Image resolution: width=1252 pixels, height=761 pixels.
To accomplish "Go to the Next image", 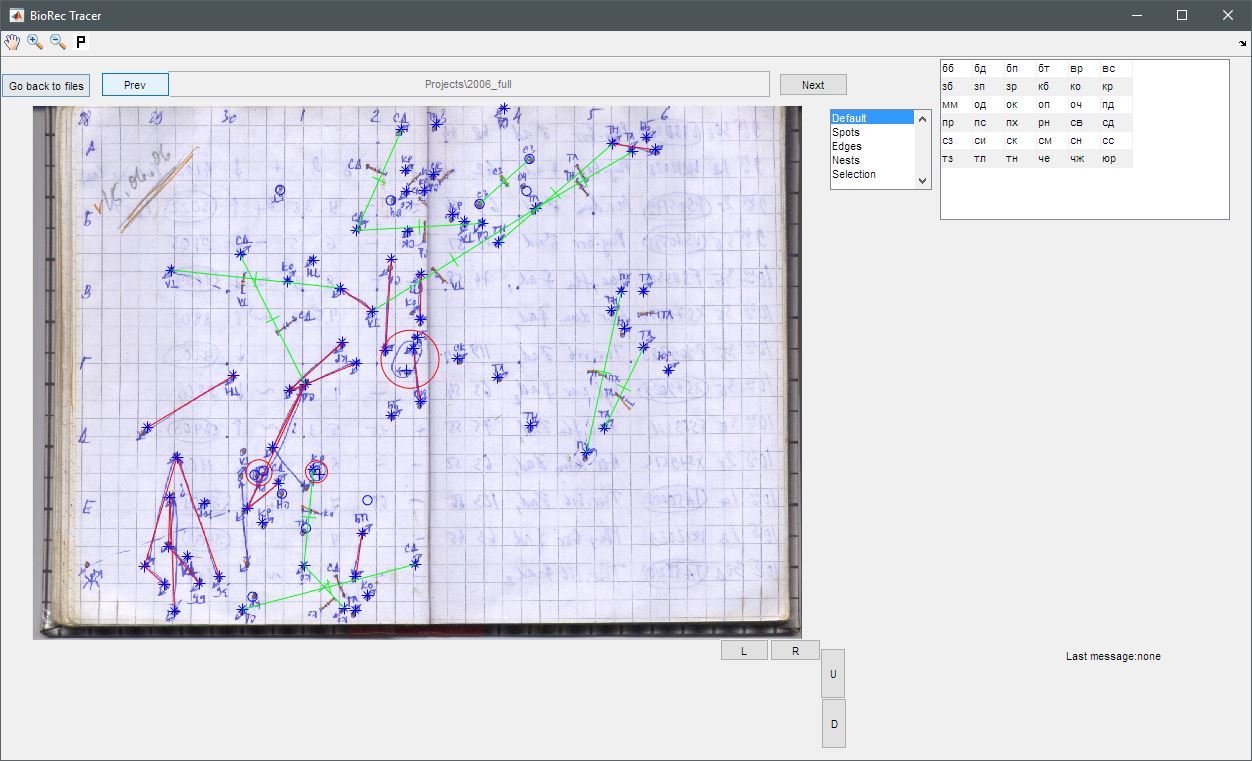I will tap(813, 85).
